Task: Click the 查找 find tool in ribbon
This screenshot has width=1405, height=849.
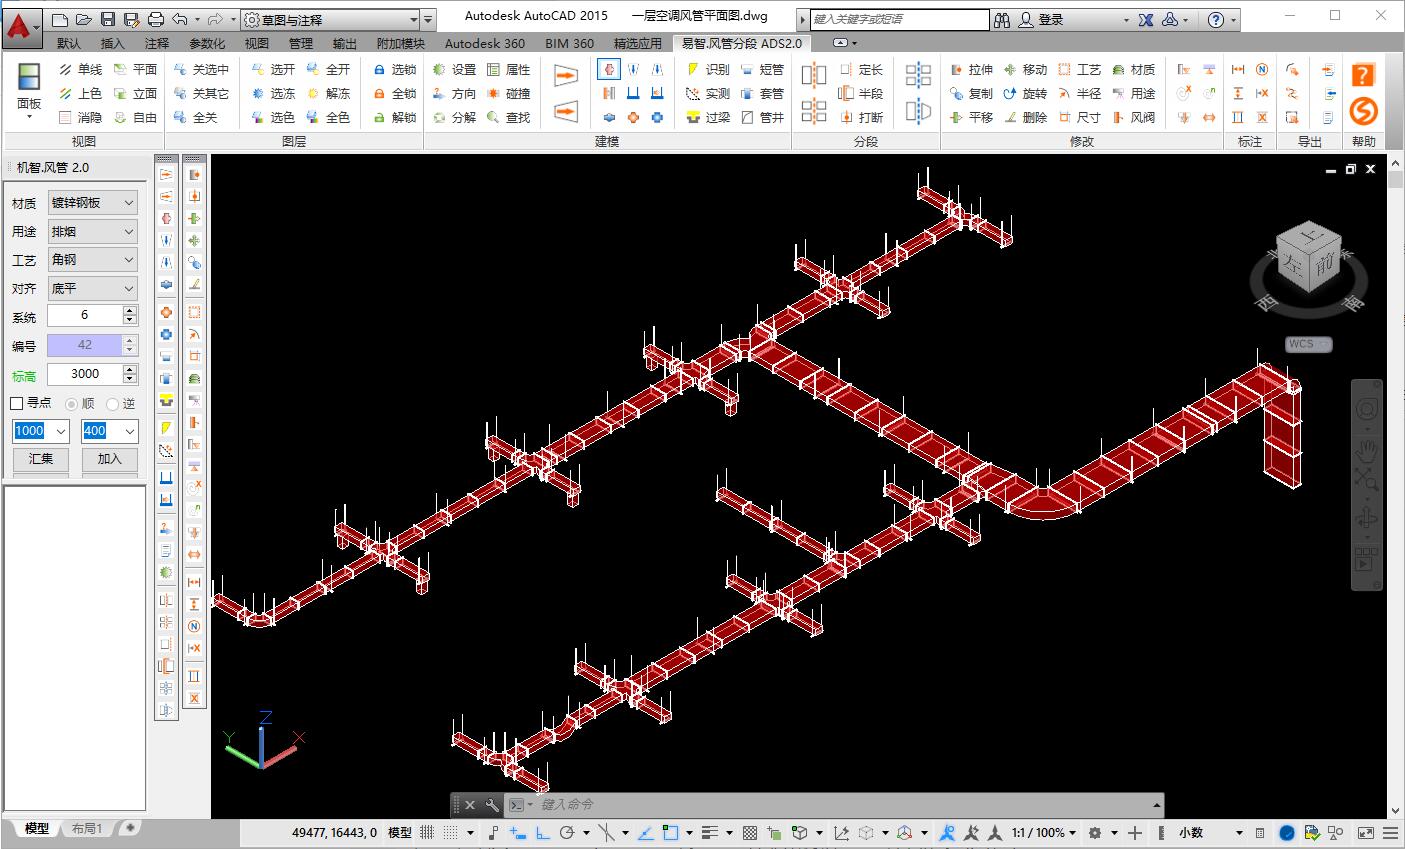Action: (x=508, y=117)
